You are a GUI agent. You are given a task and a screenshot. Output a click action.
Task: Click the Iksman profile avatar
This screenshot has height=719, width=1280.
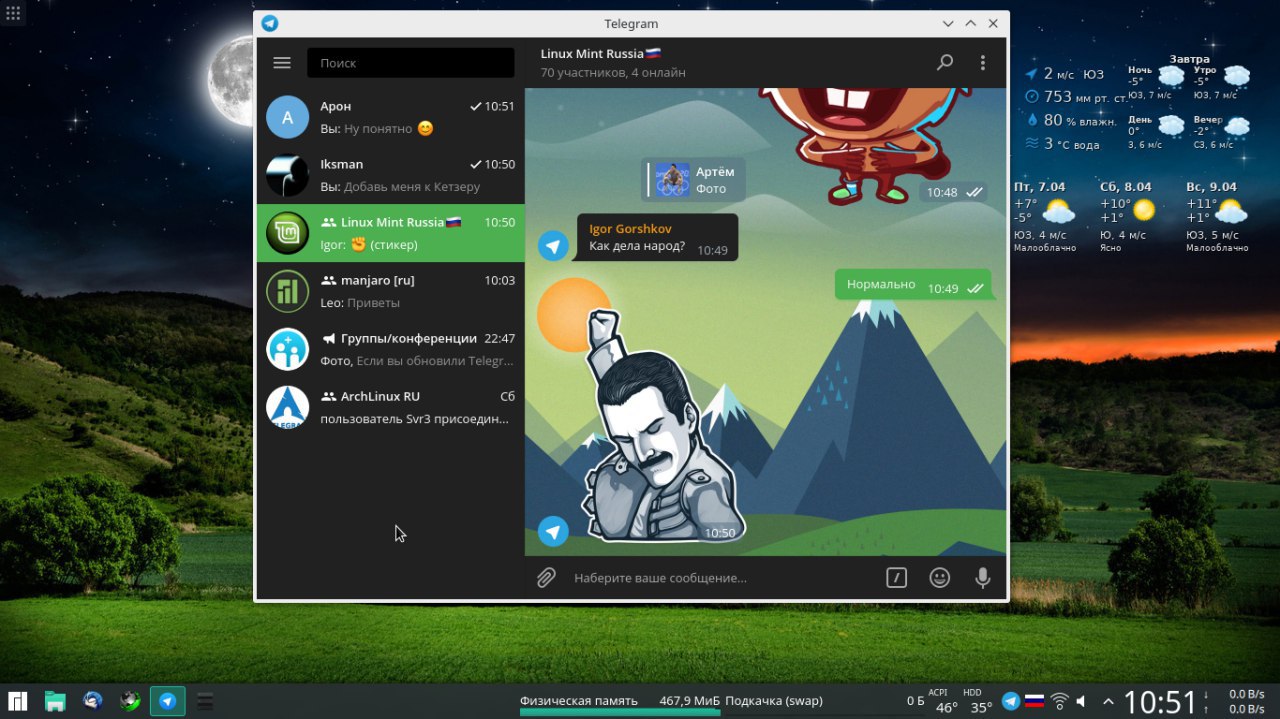287,175
